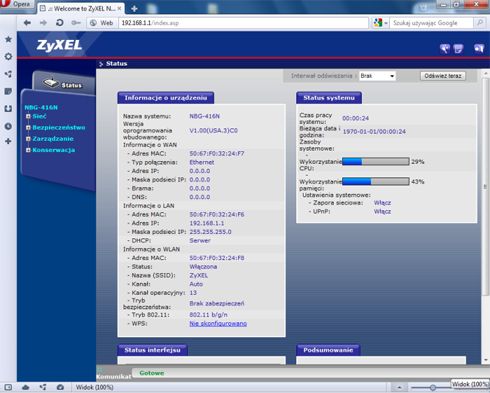Open the Zarządzanie menu item
The height and width of the screenshot is (393, 490).
(53, 139)
